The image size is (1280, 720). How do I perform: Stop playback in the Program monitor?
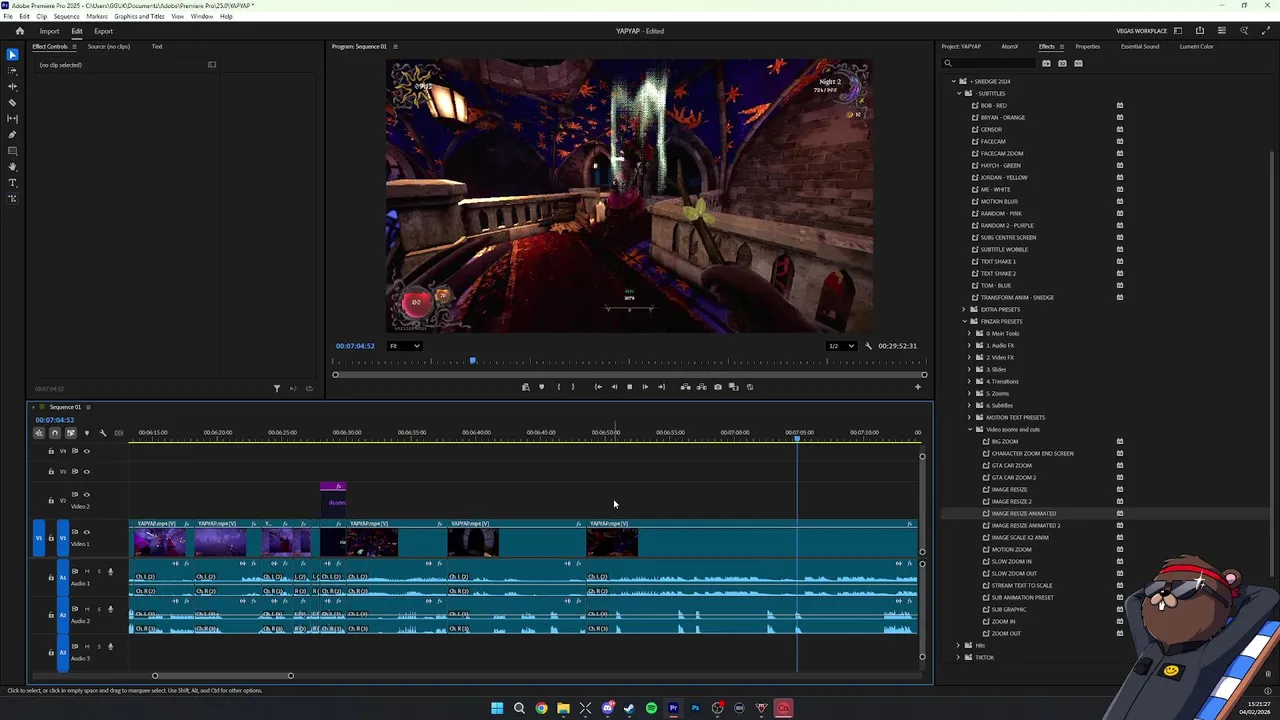coord(629,387)
